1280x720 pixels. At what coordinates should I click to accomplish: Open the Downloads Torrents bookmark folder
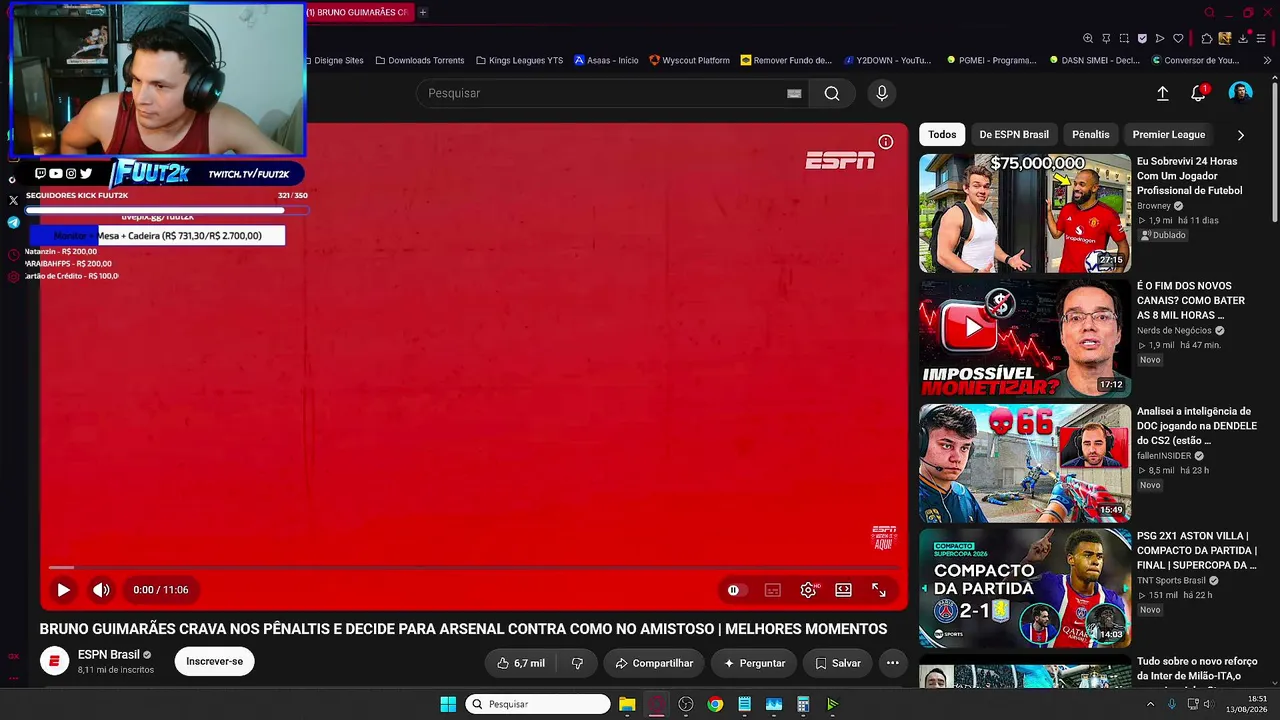coord(420,60)
